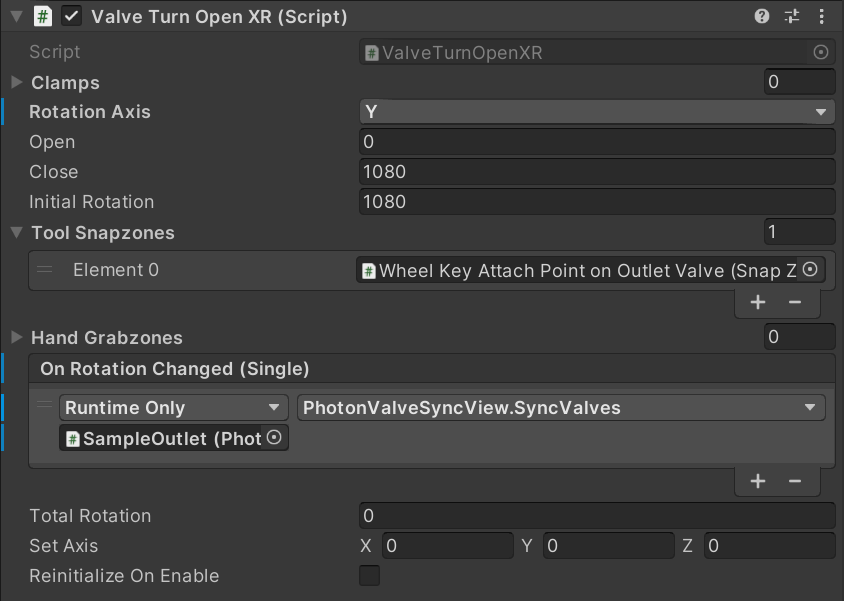This screenshot has height=601, width=844.
Task: Open the component presets icon
Action: [x=792, y=16]
